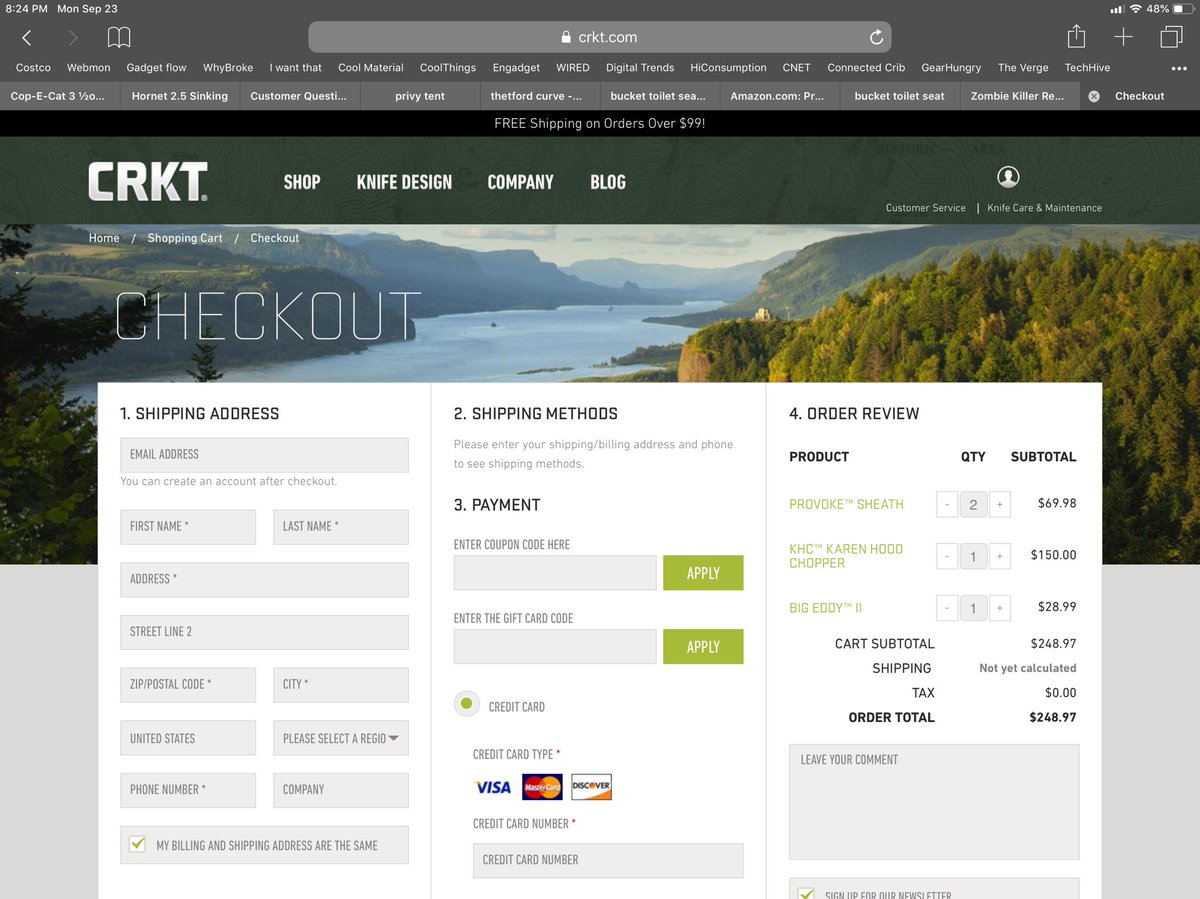The height and width of the screenshot is (899, 1200).
Task: Reload the page with the refresh icon
Action: [876, 38]
